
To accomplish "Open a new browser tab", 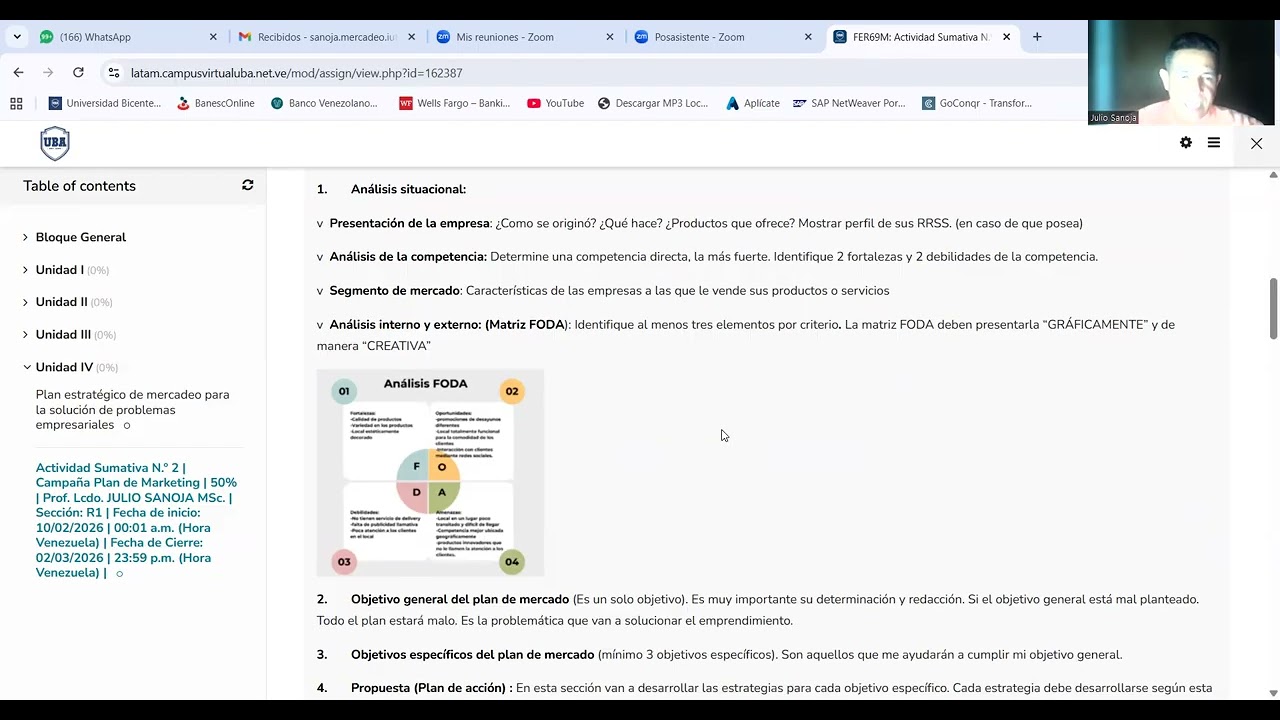I will [x=1037, y=37].
